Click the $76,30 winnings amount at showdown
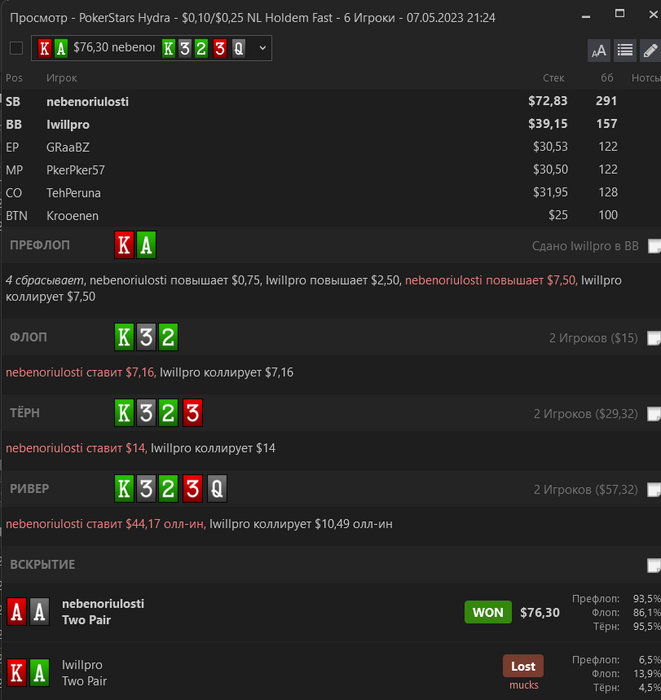Viewport: 661px width, 700px height. click(x=540, y=612)
